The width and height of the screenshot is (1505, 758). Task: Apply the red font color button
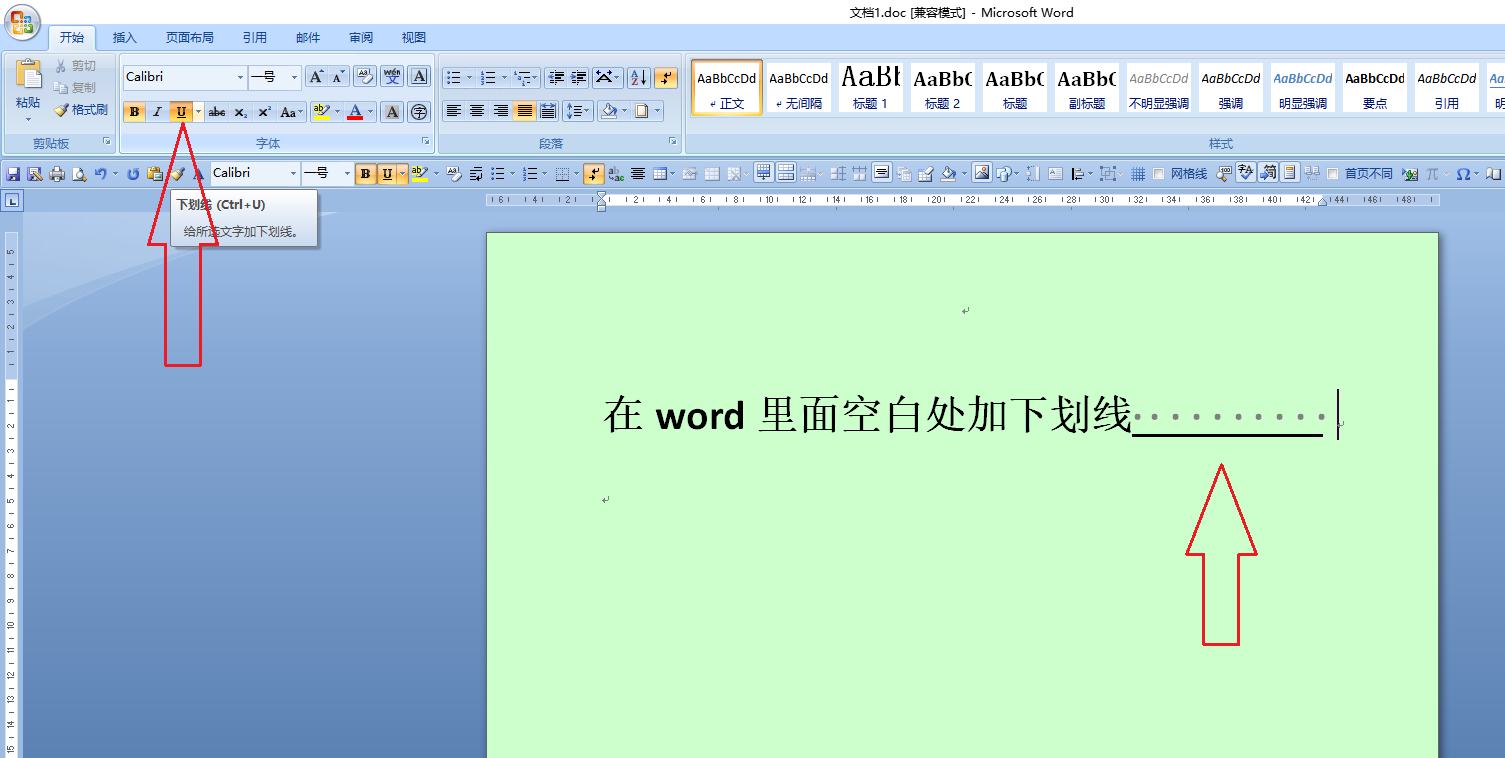[x=354, y=111]
